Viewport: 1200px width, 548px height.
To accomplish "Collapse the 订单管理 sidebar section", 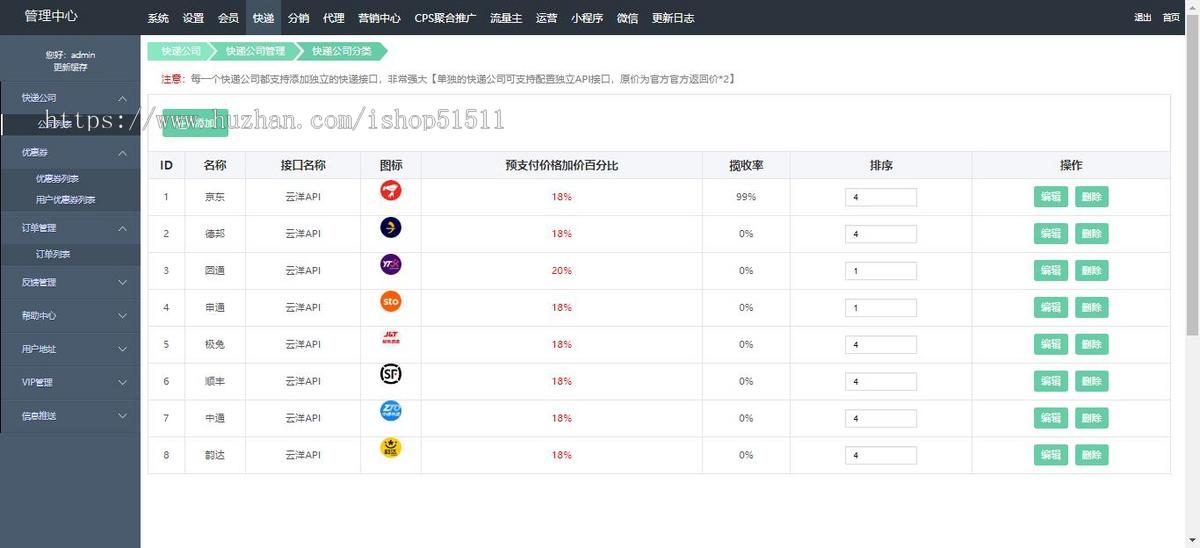I will coord(70,228).
